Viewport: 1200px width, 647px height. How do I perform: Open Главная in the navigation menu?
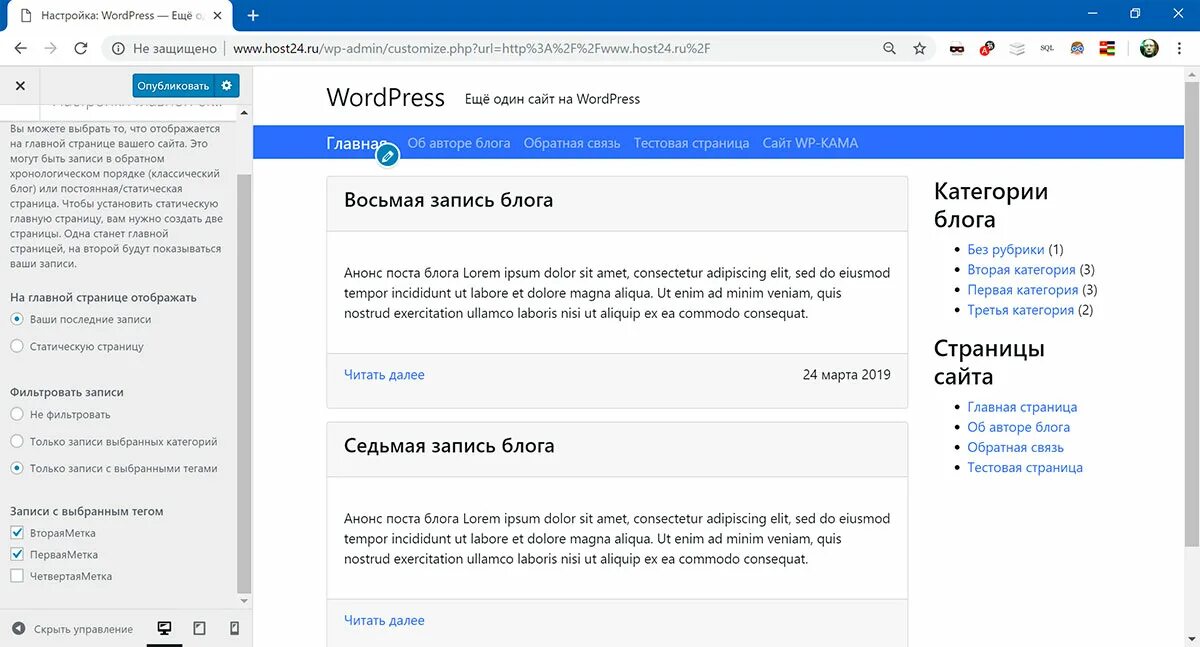tap(357, 143)
